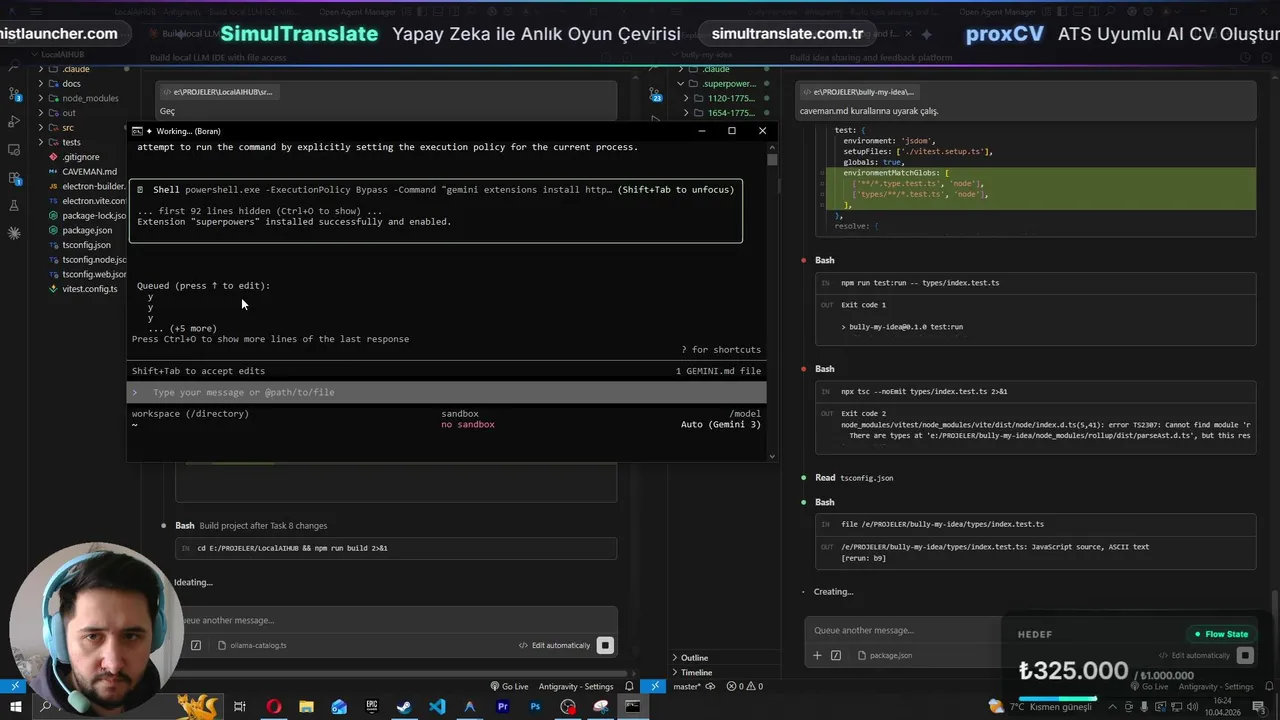1280x720 pixels.
Task: Open electron.vite.config file in explorer
Action: 93,201
